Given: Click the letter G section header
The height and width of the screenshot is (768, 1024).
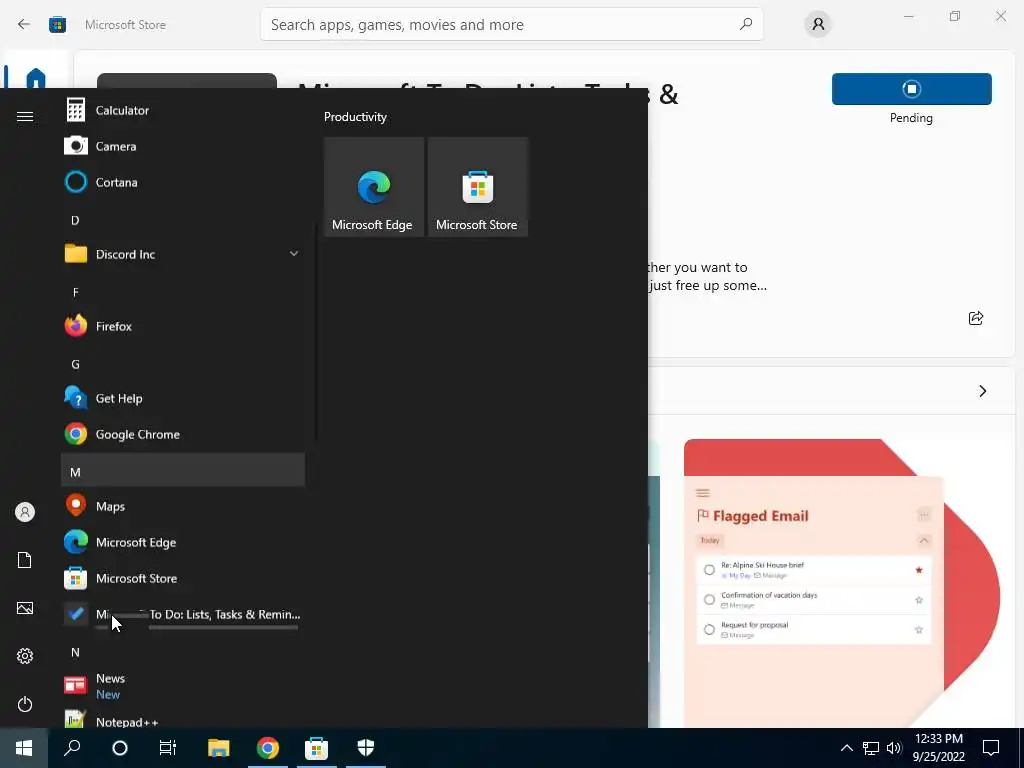Looking at the screenshot, I should point(75,364).
